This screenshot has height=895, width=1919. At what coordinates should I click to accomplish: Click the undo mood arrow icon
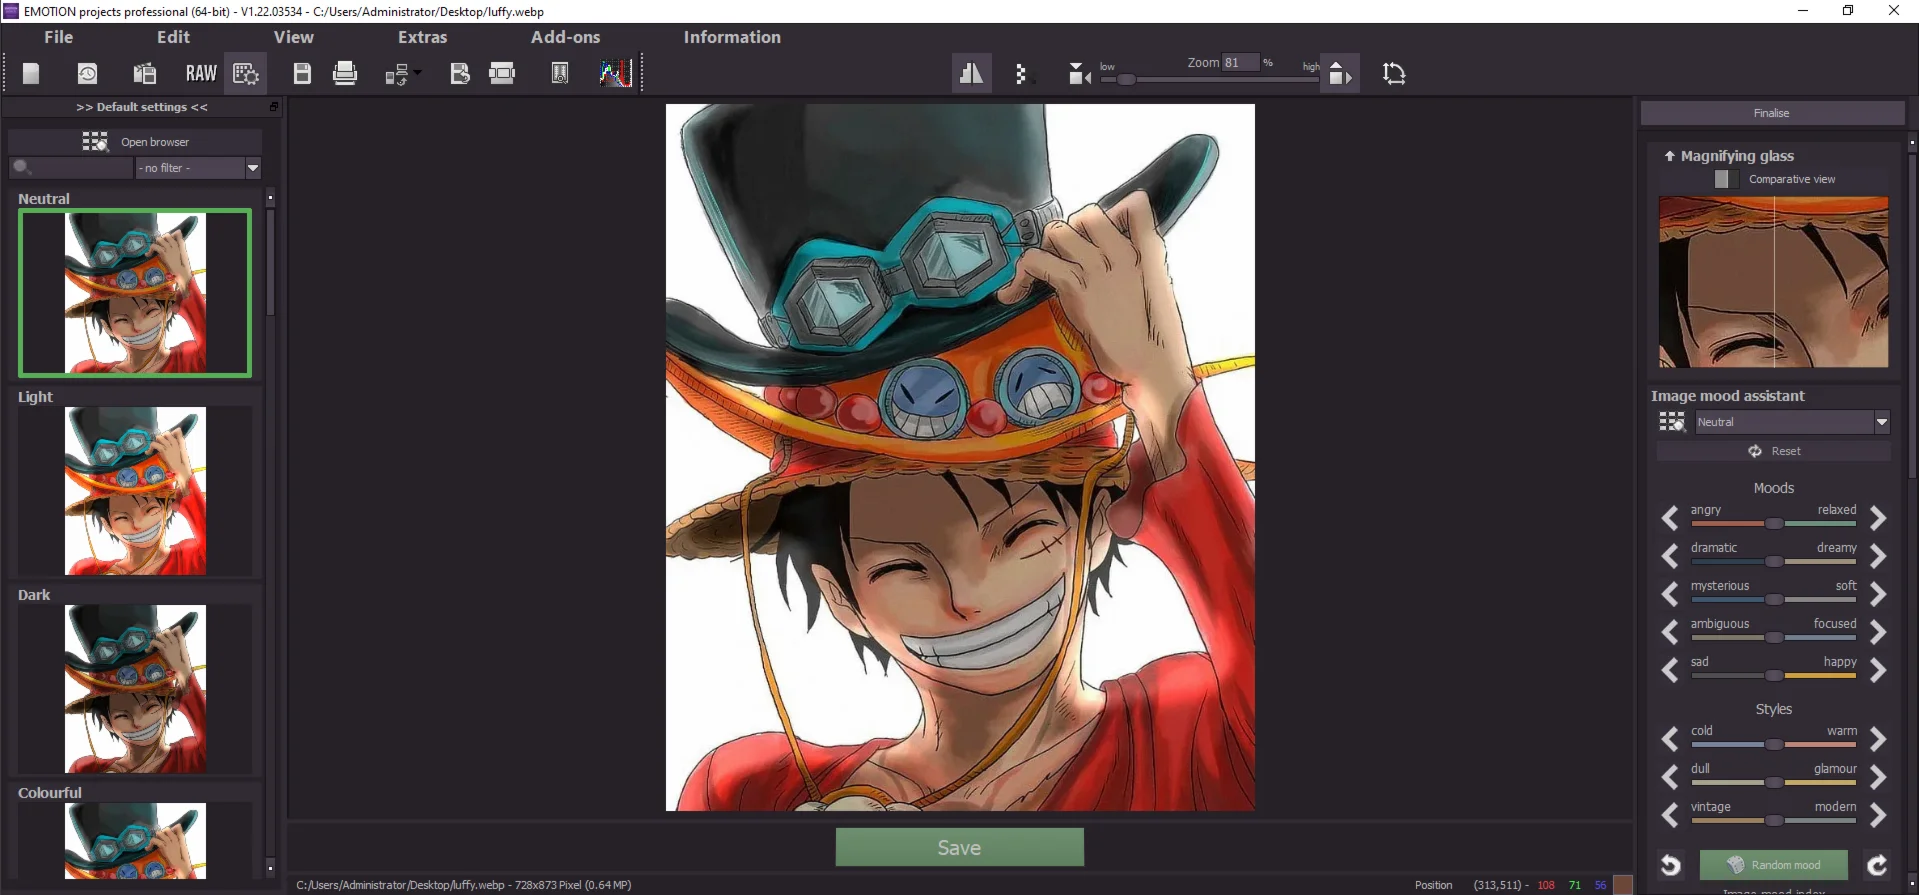(x=1670, y=865)
